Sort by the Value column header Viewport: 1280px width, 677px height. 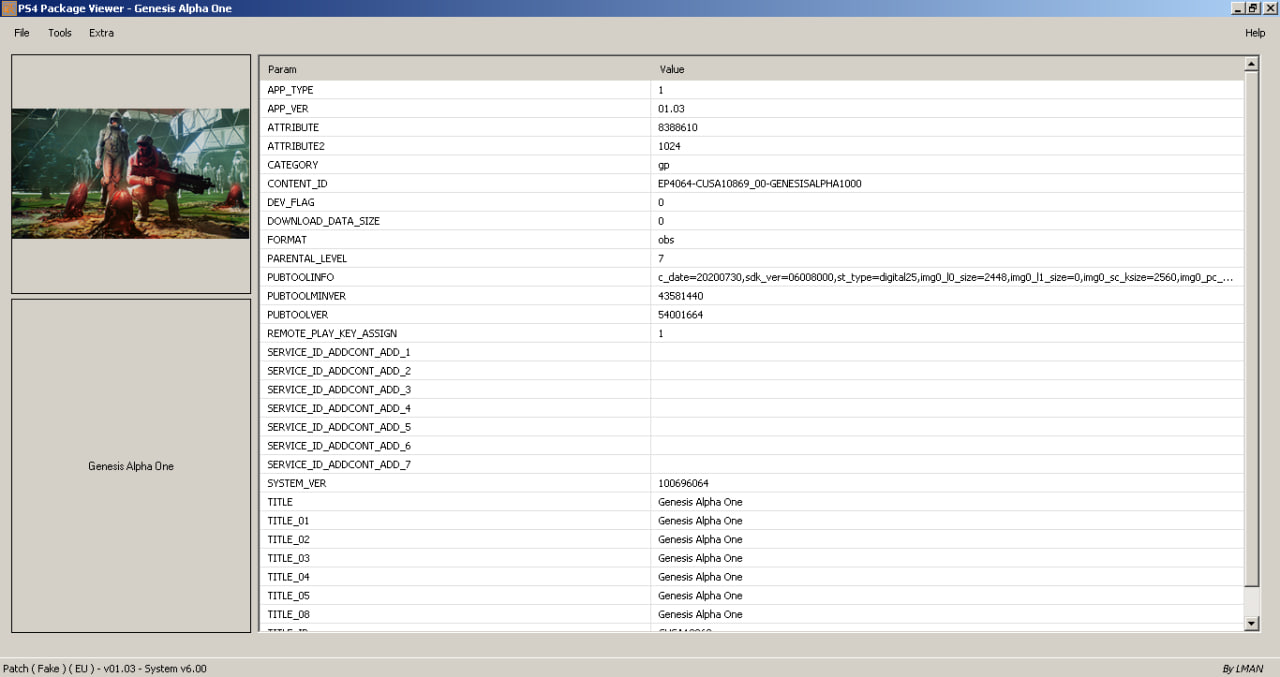[x=947, y=69]
